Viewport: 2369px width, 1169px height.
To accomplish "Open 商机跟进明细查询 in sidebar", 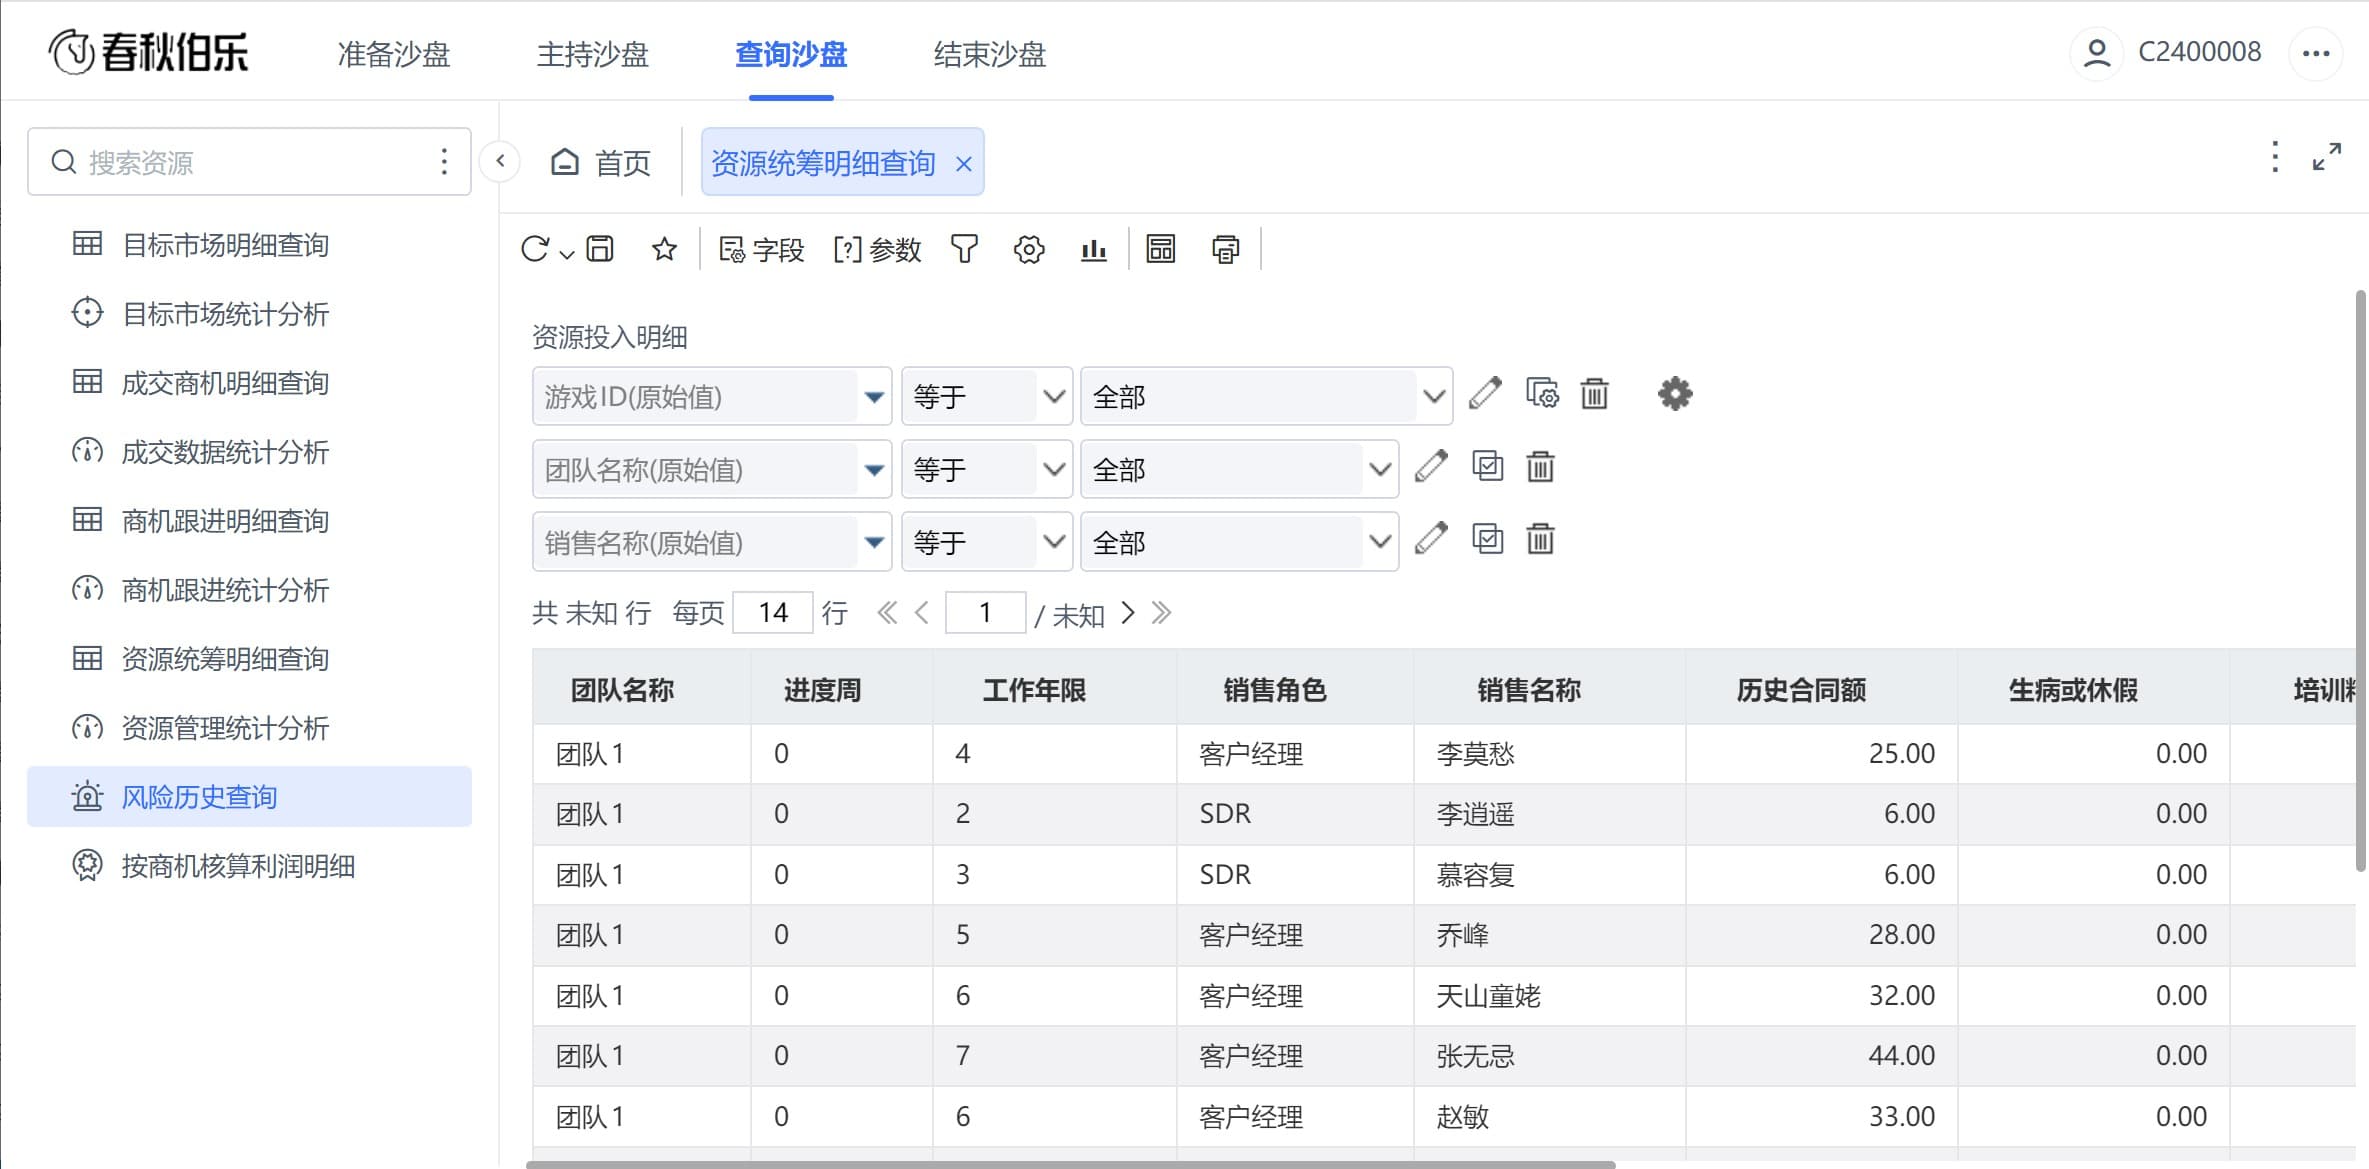I will 250,521.
